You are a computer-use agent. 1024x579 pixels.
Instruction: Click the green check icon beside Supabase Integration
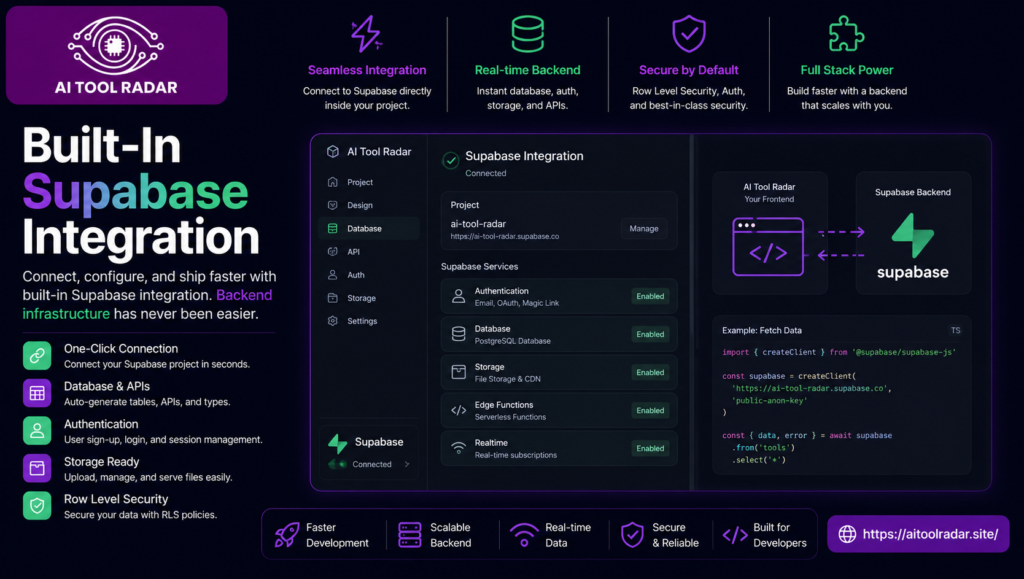pyautogui.click(x=451, y=160)
